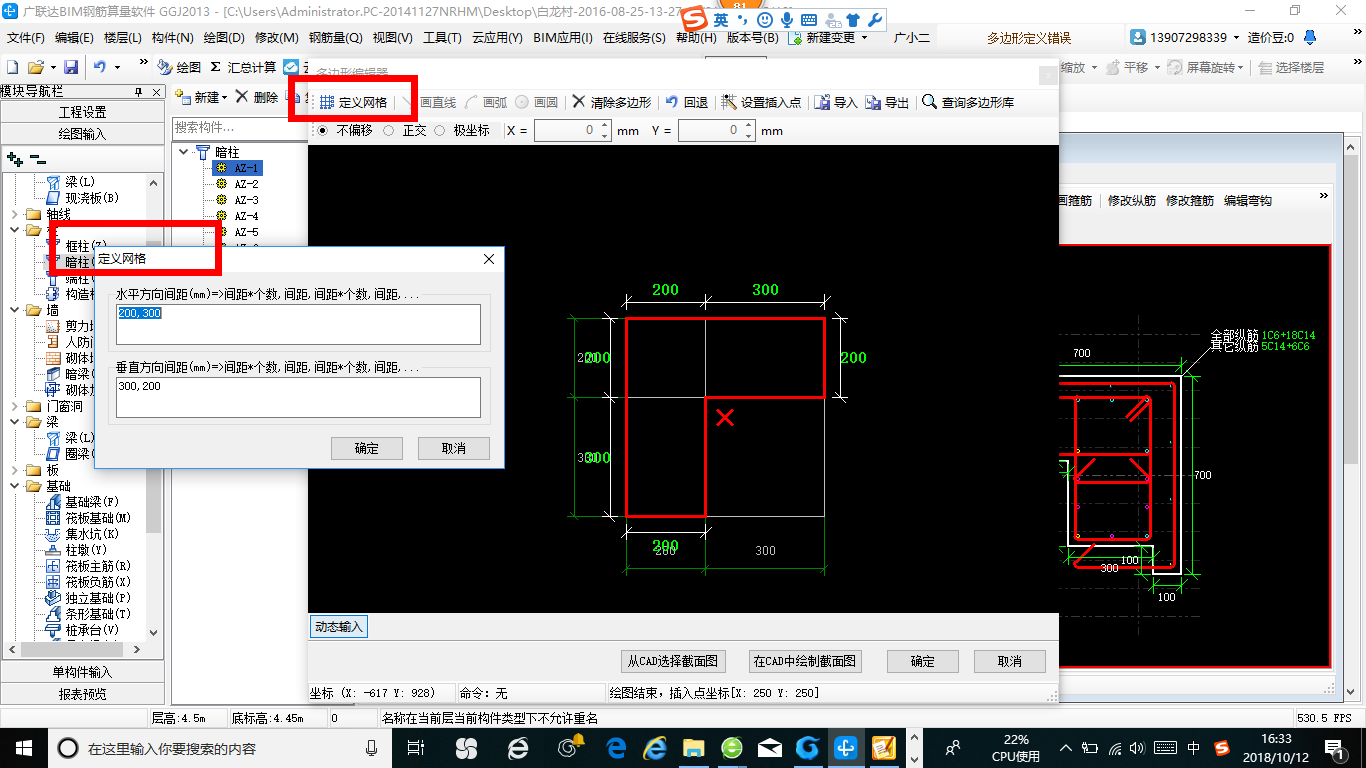The width and height of the screenshot is (1366, 768).
Task: Expand the 板 folder
Action: (x=14, y=470)
